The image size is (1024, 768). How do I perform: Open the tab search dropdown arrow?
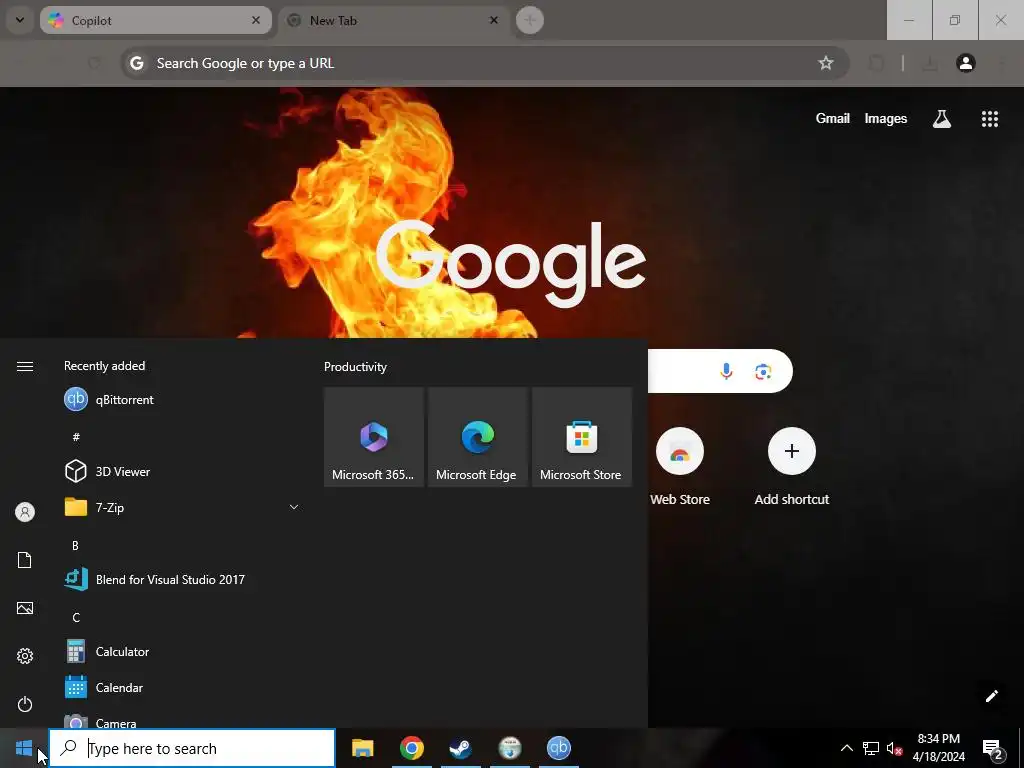(x=20, y=20)
